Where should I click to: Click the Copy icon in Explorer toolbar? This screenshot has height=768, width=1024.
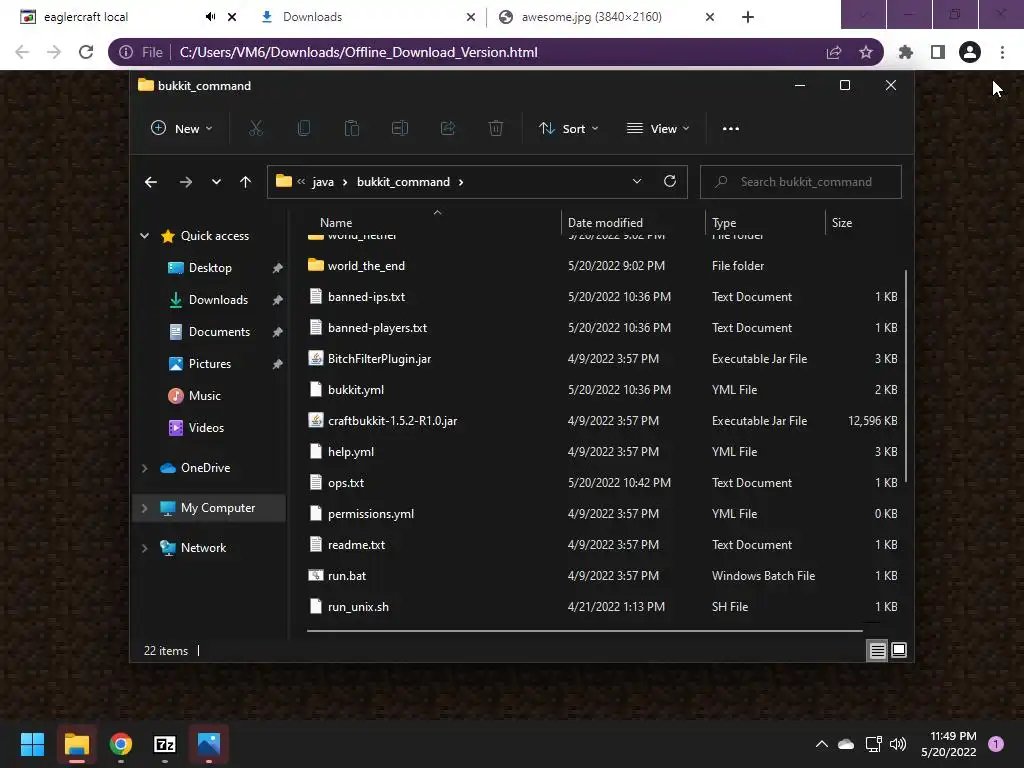[304, 129]
